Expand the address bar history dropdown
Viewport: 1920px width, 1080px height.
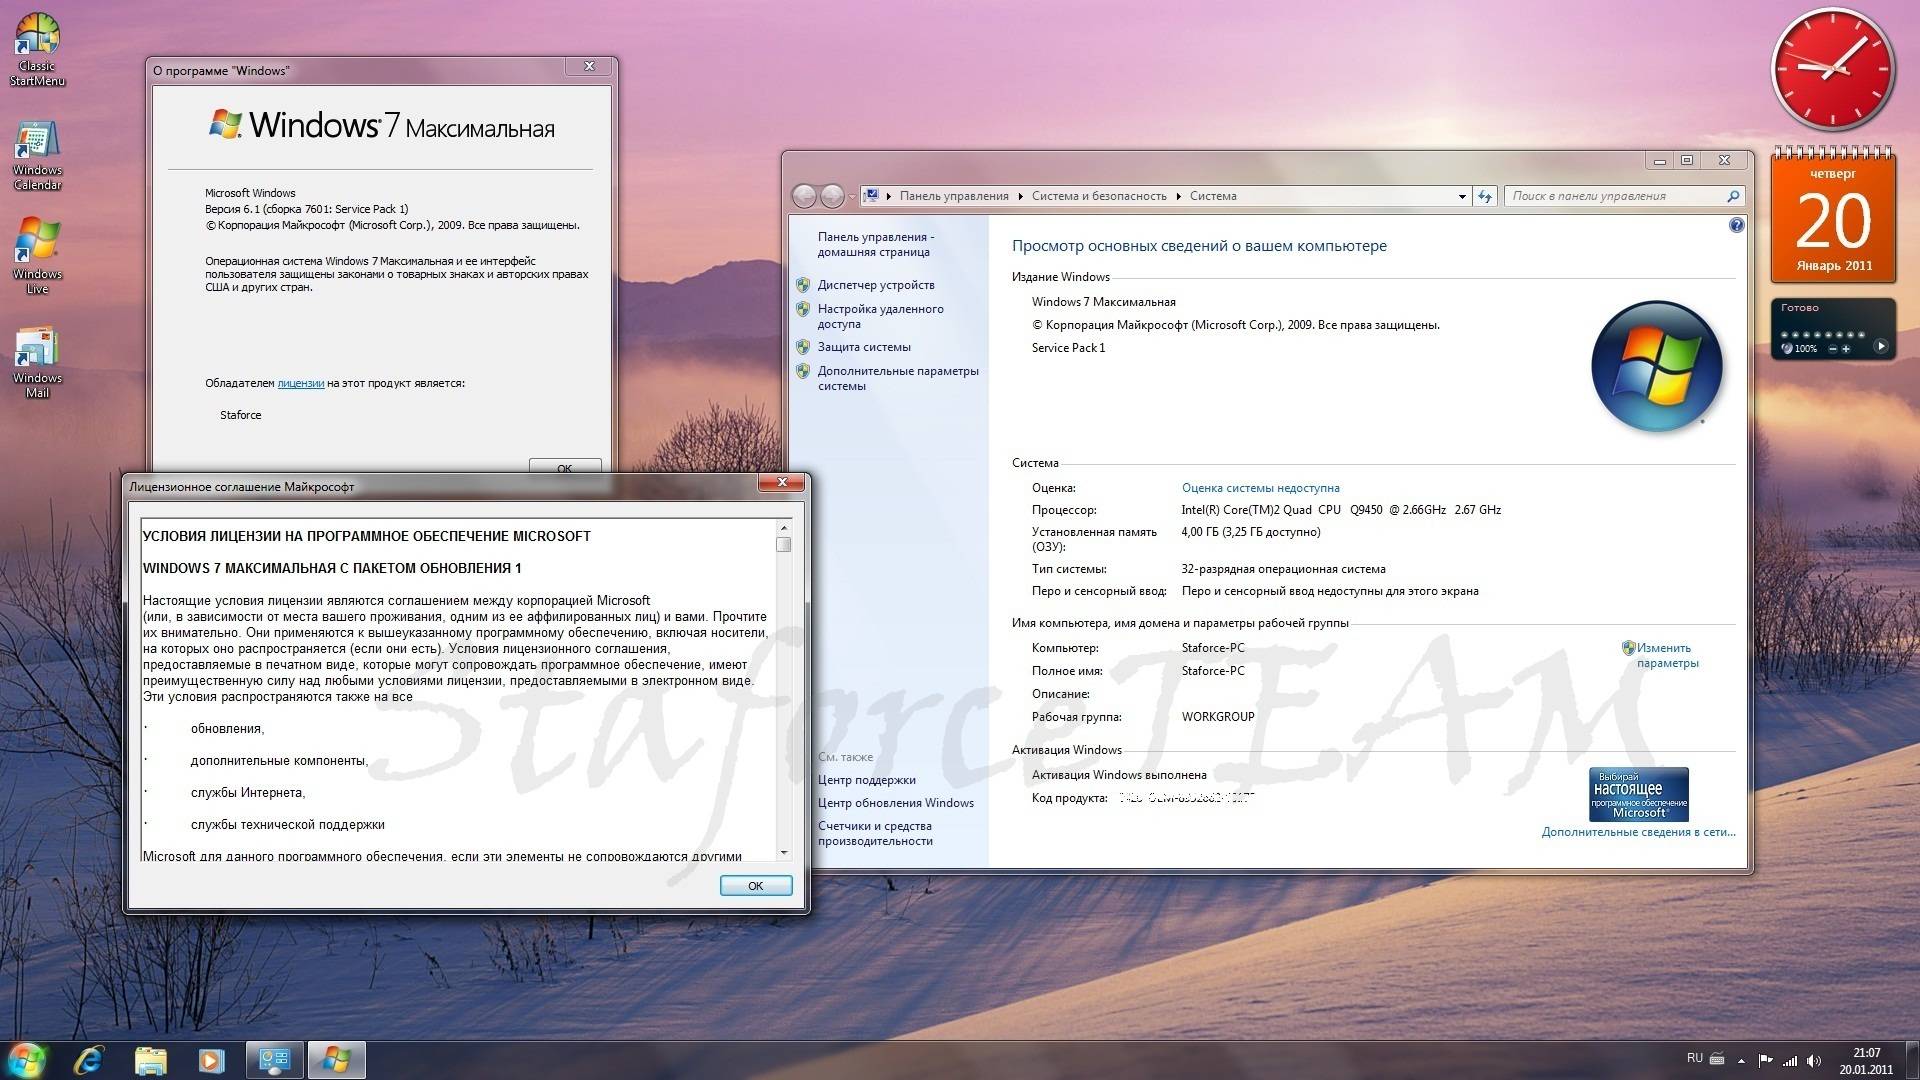tap(1462, 196)
